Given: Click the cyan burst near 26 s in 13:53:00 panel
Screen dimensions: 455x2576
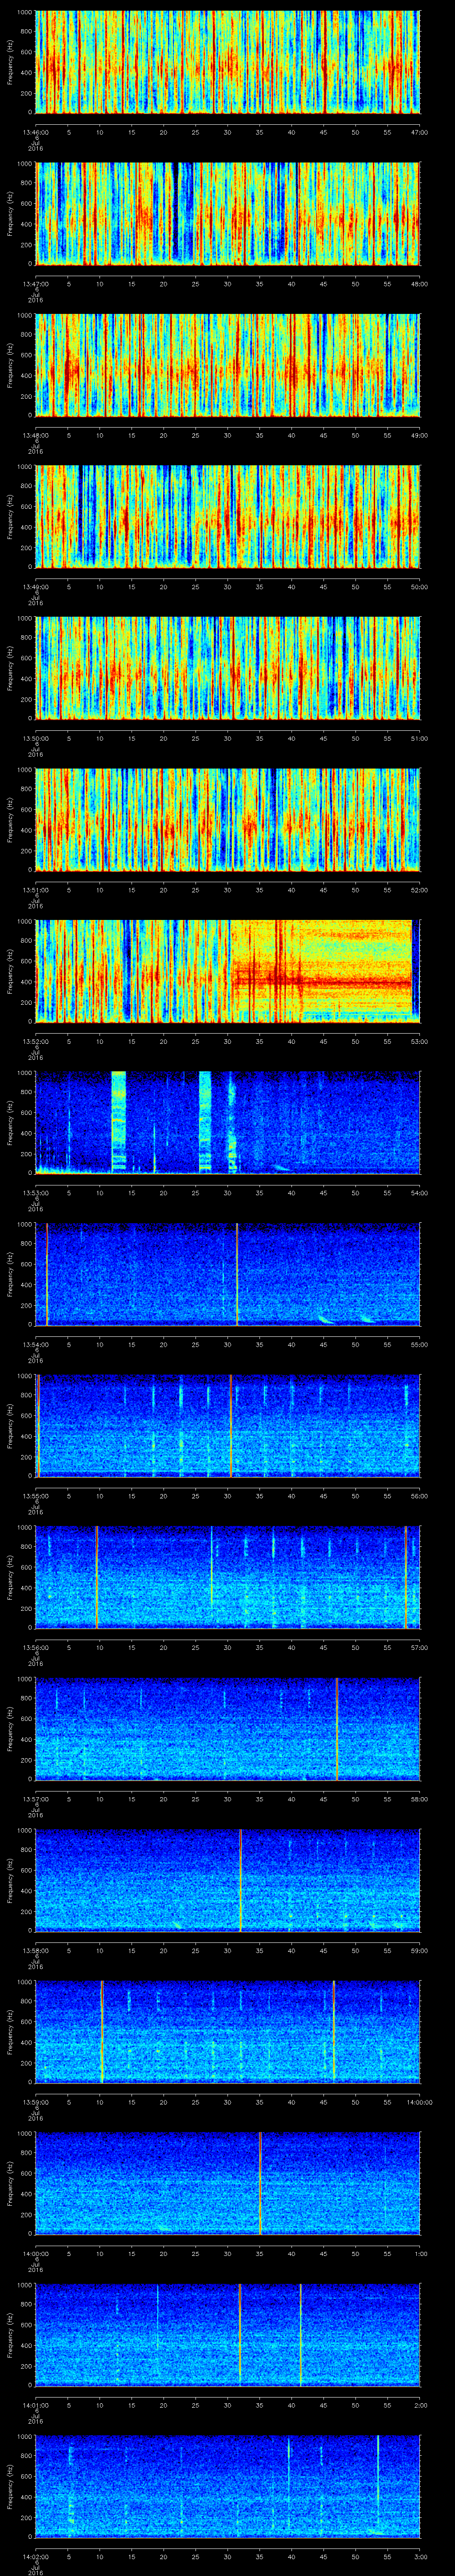Looking at the screenshot, I should pos(205,1123).
